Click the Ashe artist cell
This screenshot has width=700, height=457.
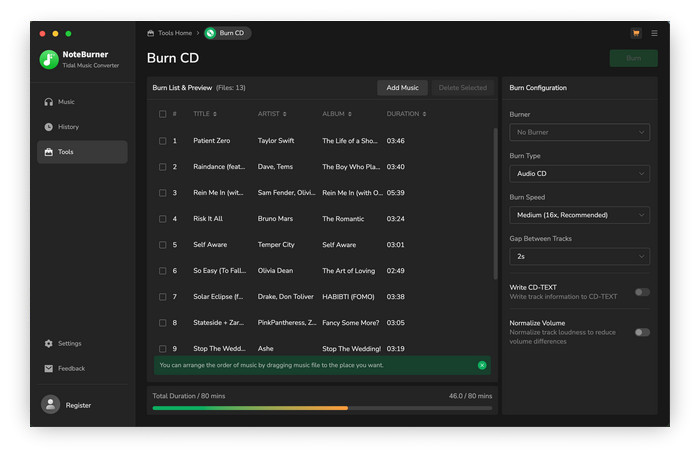(265, 349)
